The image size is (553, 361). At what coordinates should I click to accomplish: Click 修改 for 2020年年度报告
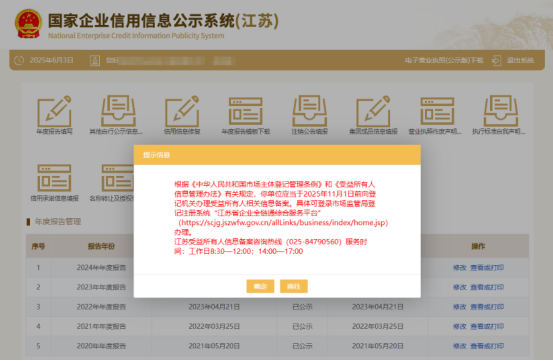(x=460, y=346)
